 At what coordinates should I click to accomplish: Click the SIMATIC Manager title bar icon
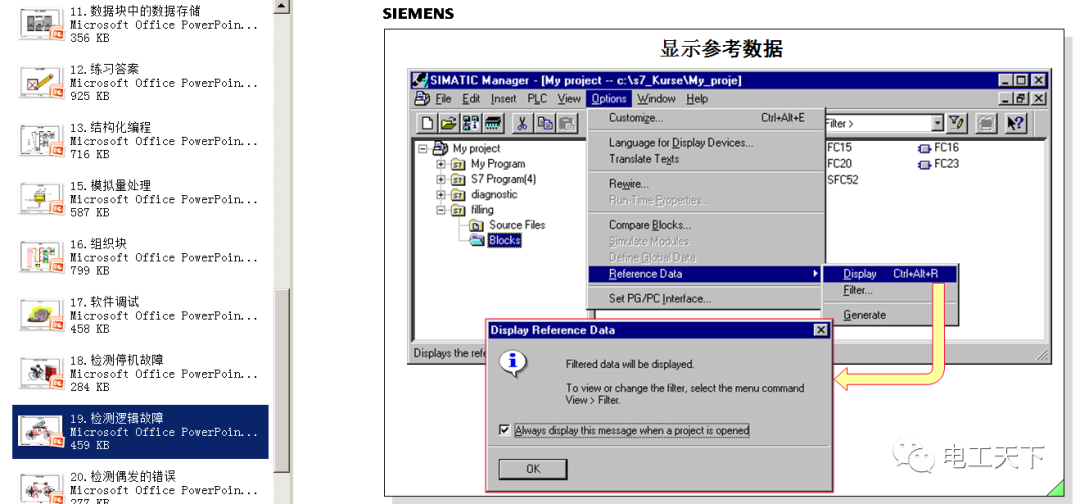(x=419, y=80)
